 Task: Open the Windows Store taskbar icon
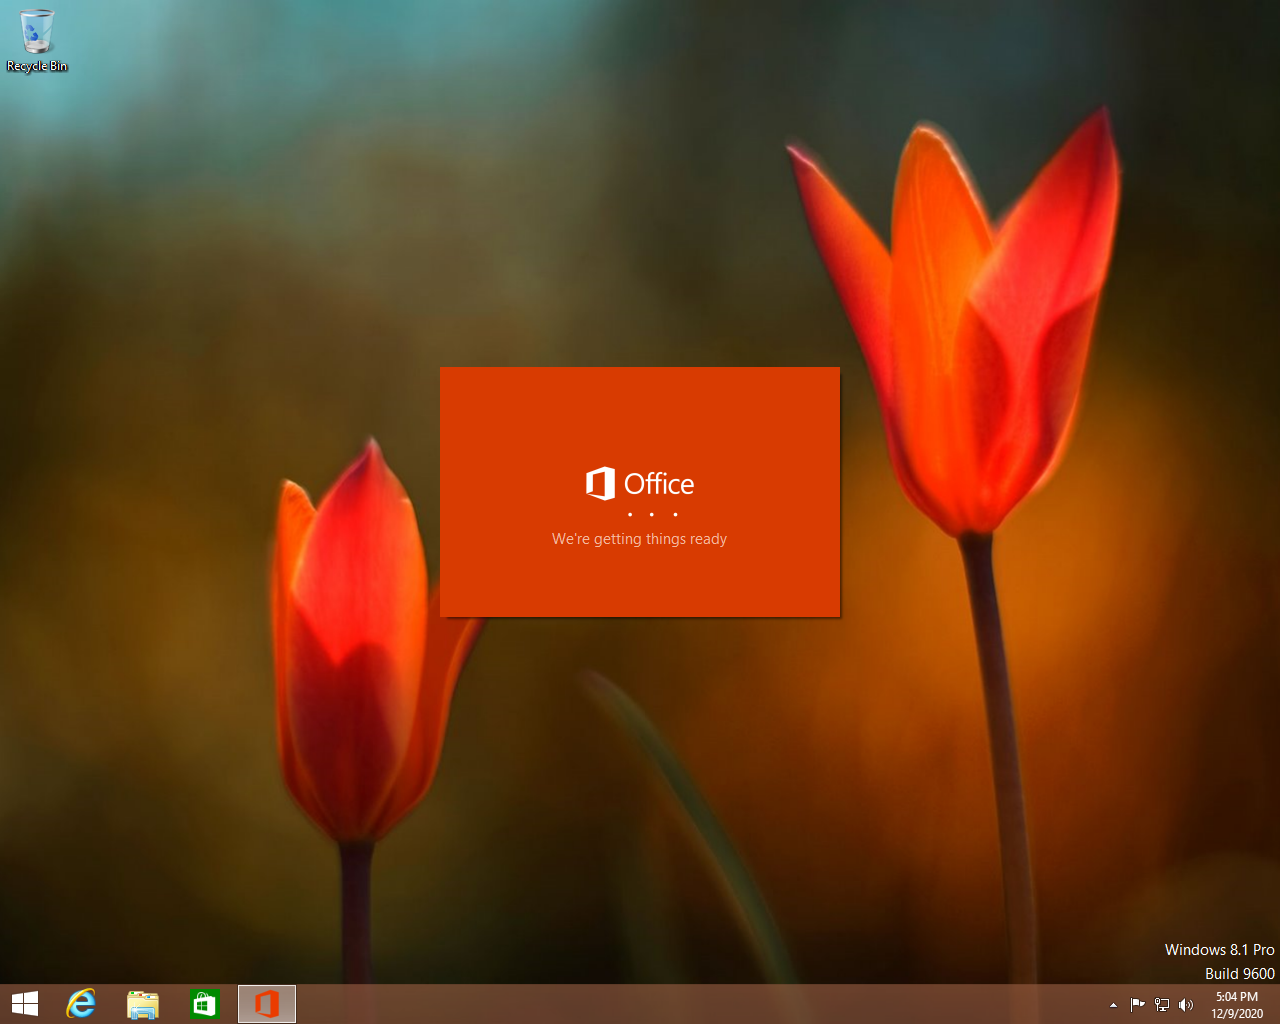point(205,1004)
